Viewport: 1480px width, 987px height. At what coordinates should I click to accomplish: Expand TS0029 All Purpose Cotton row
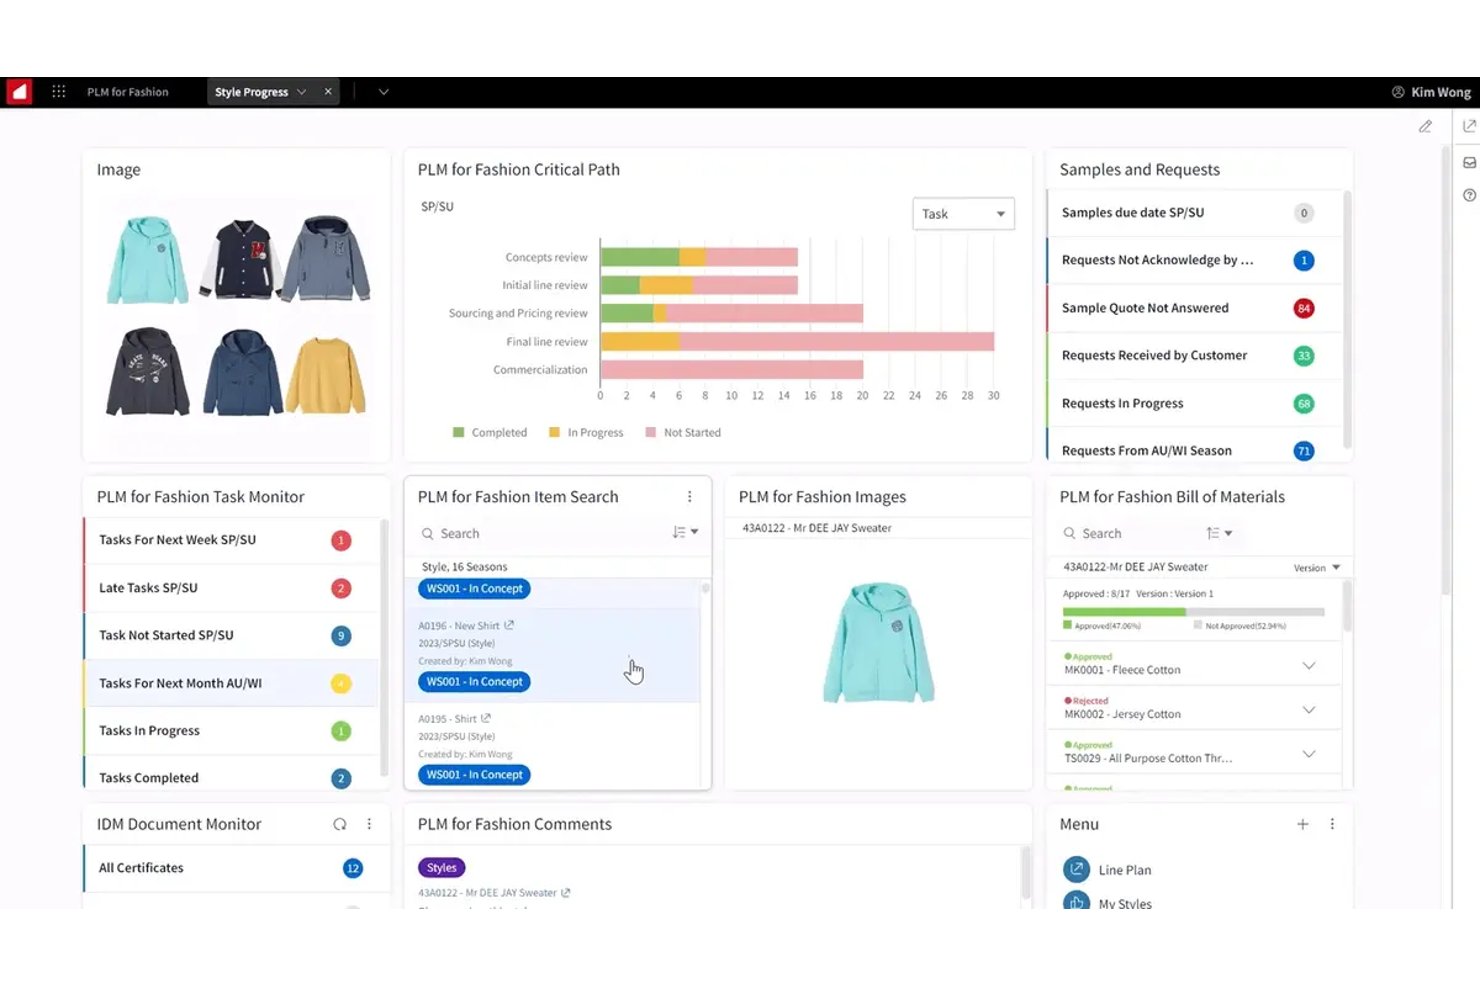point(1309,754)
